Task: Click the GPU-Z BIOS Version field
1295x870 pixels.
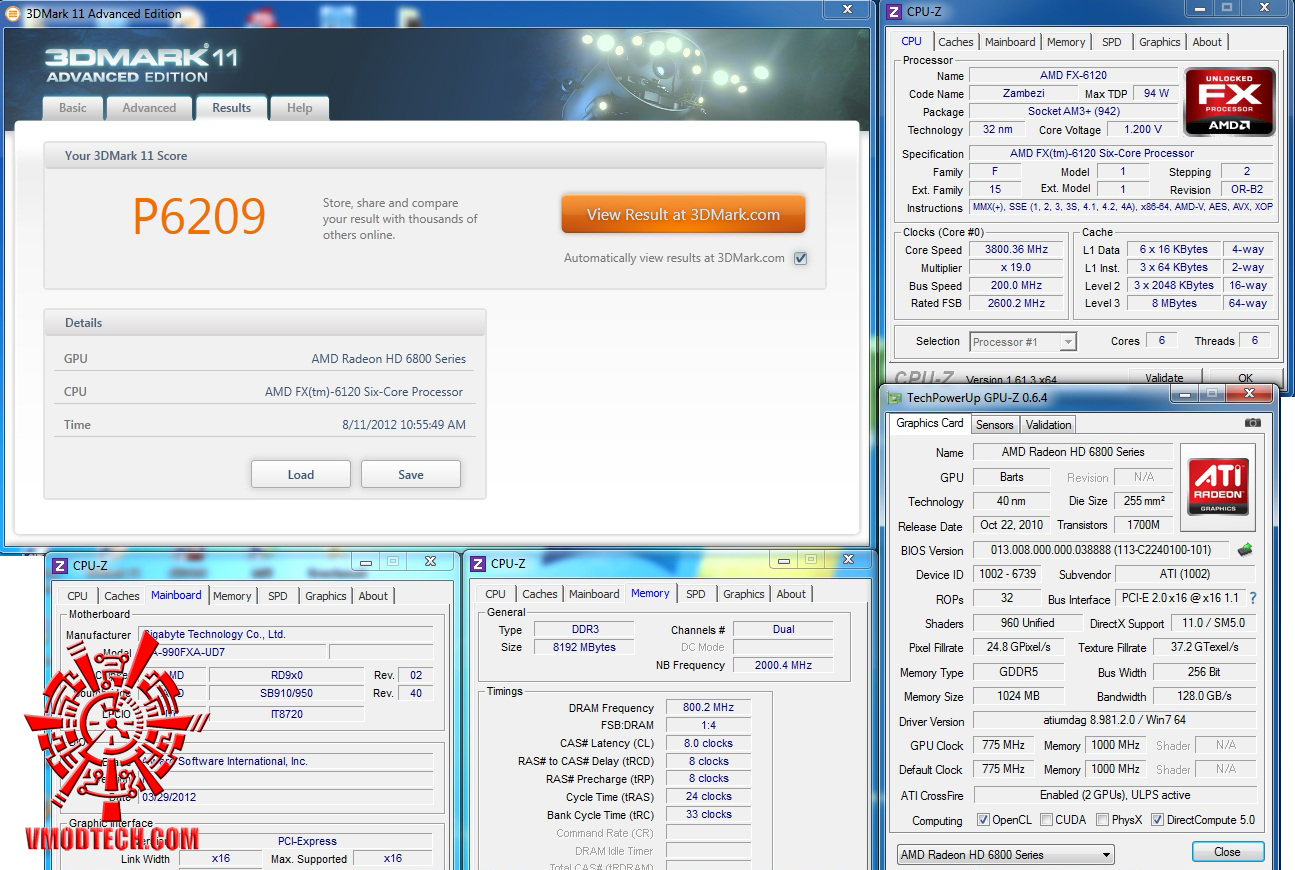Action: coord(1100,550)
